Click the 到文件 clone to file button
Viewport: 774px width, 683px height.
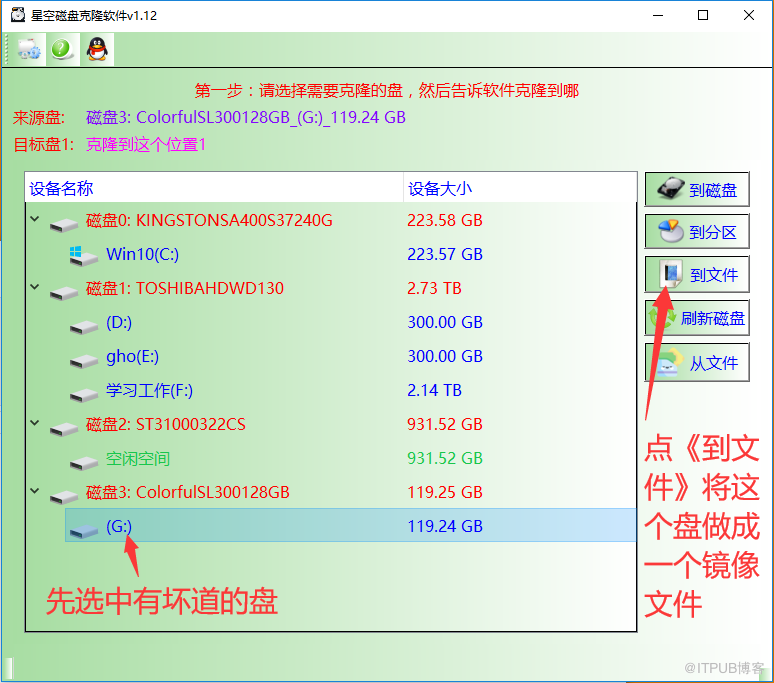(697, 274)
